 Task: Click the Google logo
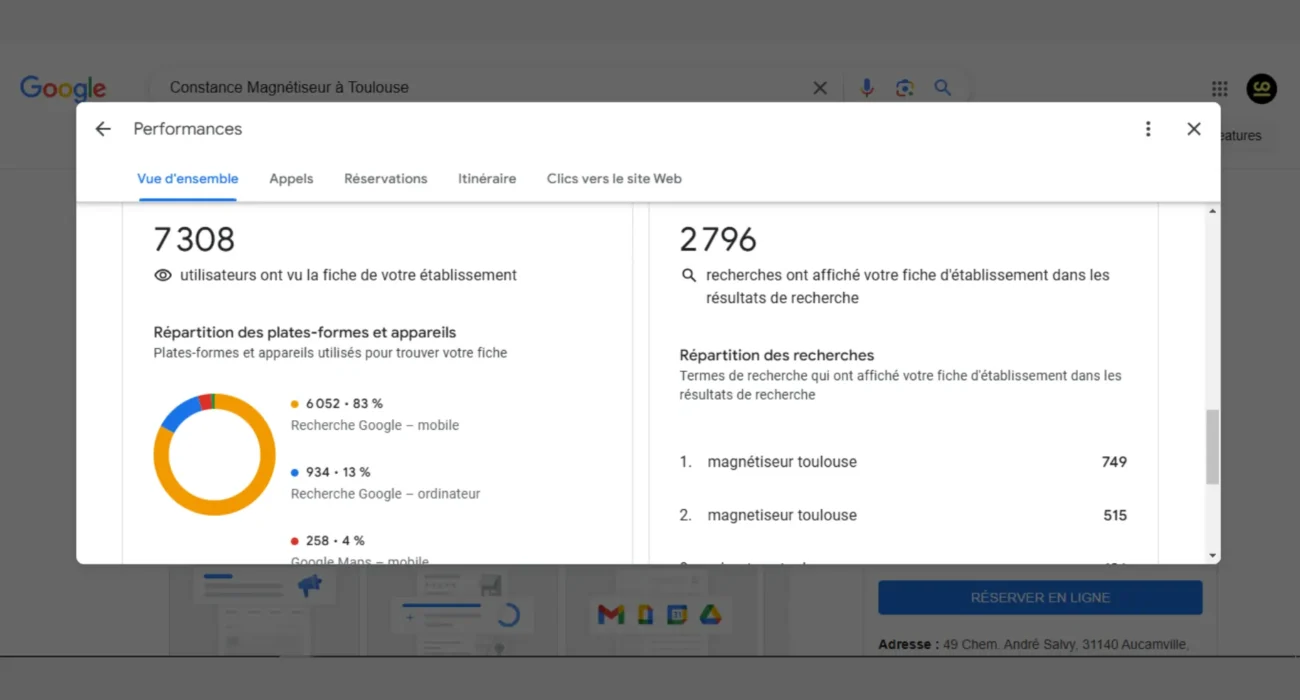(63, 88)
